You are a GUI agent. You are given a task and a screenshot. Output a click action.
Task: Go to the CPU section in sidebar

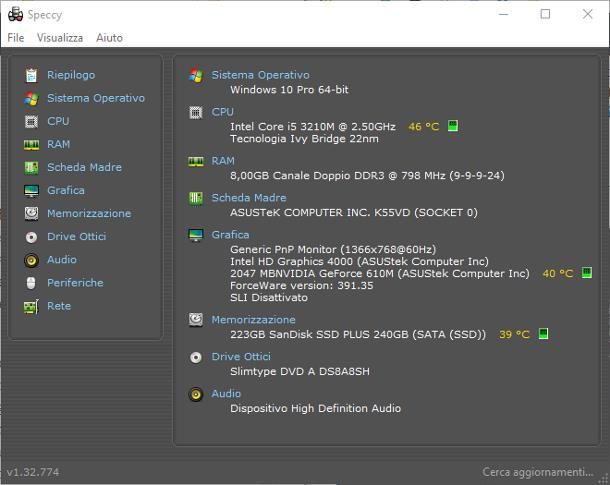tap(58, 121)
